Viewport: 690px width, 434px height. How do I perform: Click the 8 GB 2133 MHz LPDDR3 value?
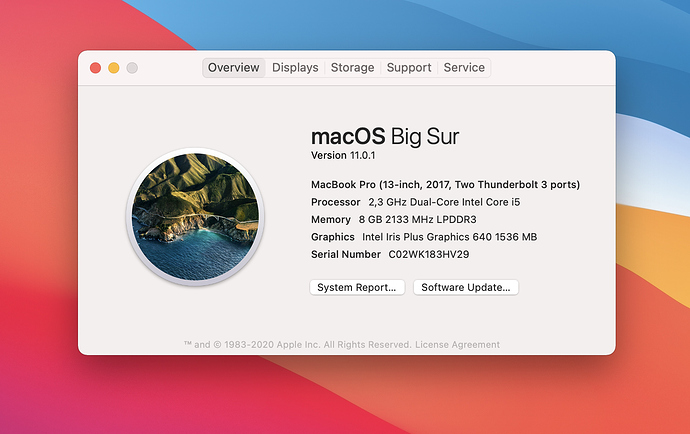click(417, 219)
